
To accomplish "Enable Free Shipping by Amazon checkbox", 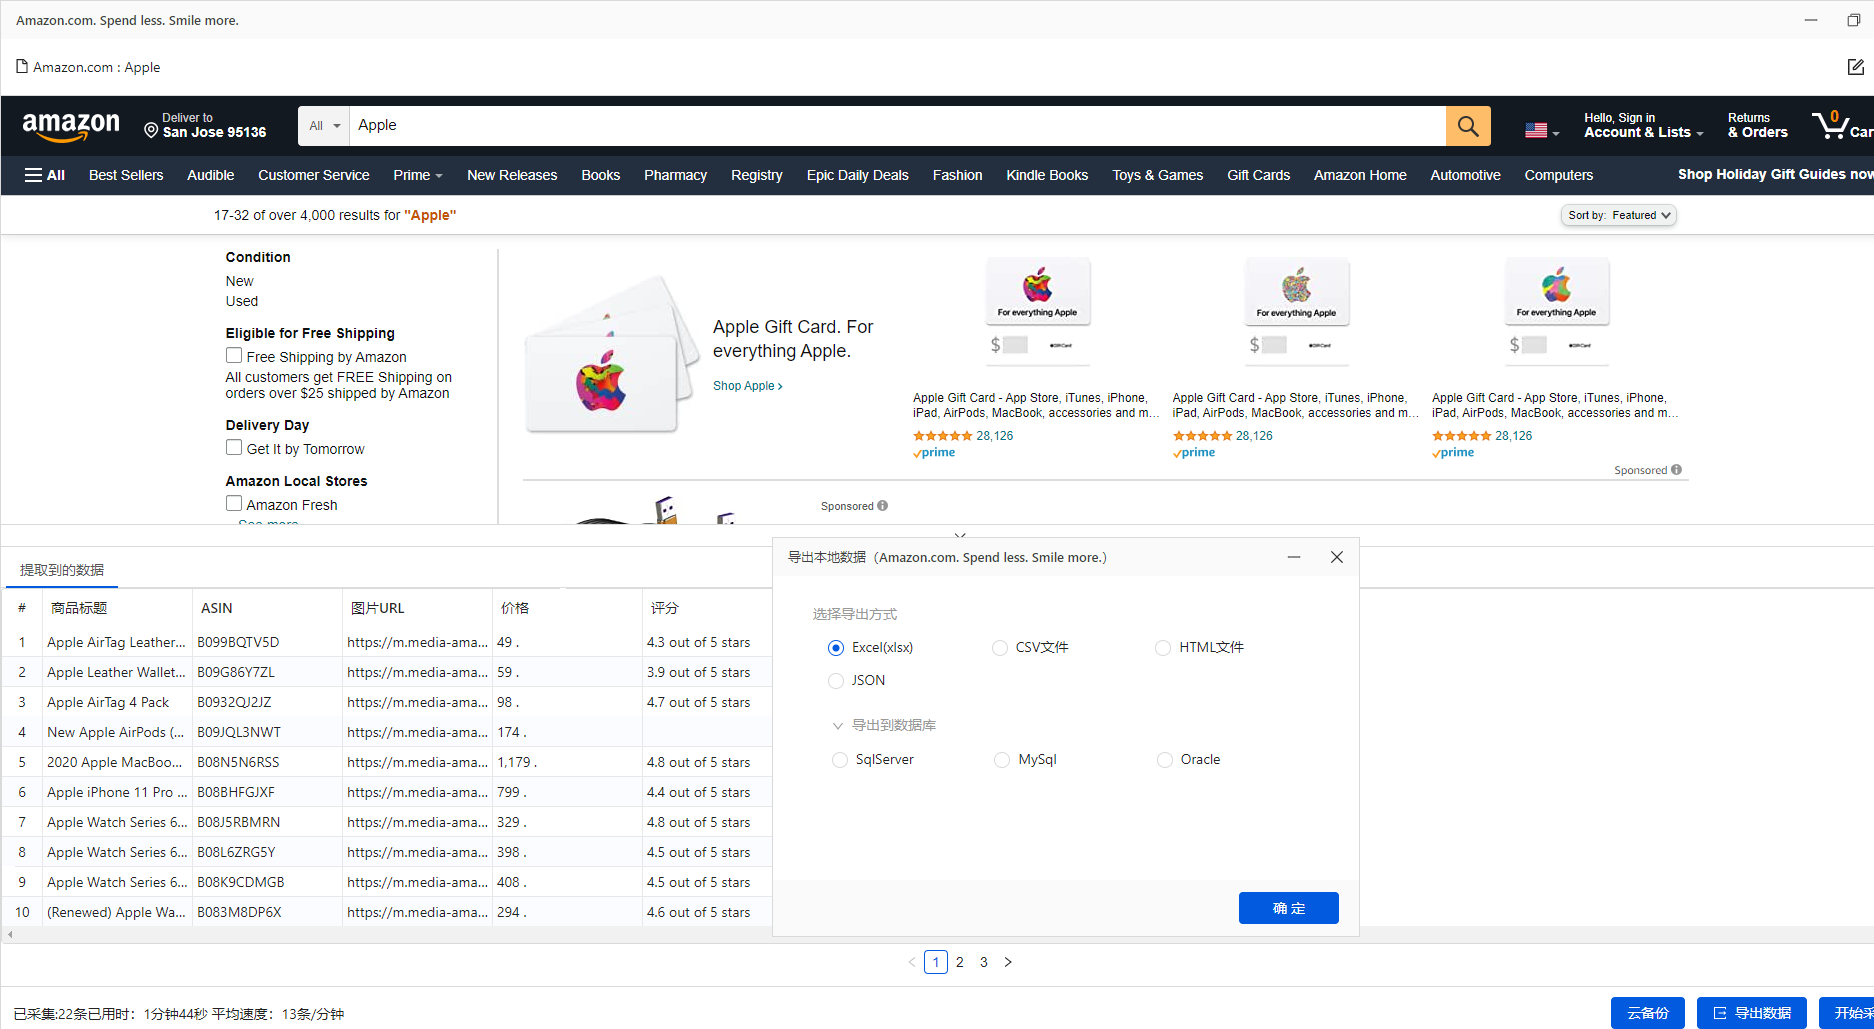I will point(234,356).
